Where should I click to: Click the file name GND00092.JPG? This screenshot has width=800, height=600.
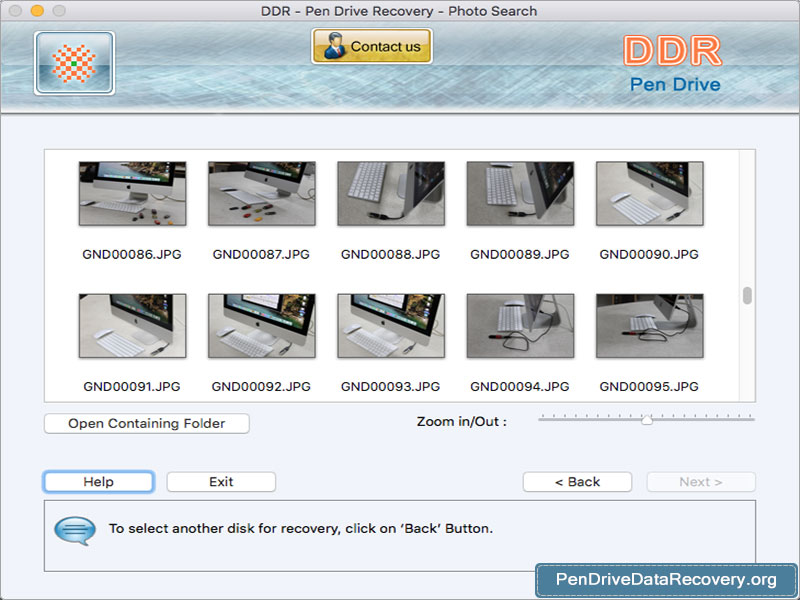point(261,386)
